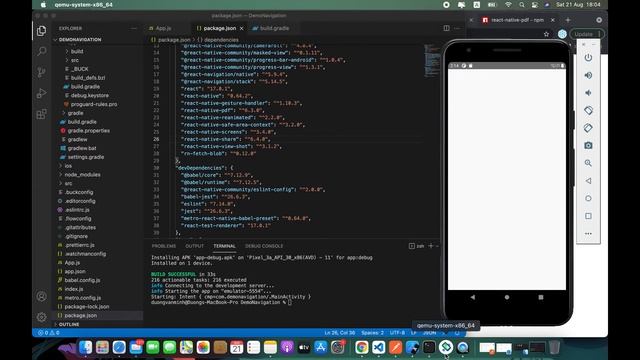Expand the ios folder in the explorer
The image size is (640, 360).
68,166
